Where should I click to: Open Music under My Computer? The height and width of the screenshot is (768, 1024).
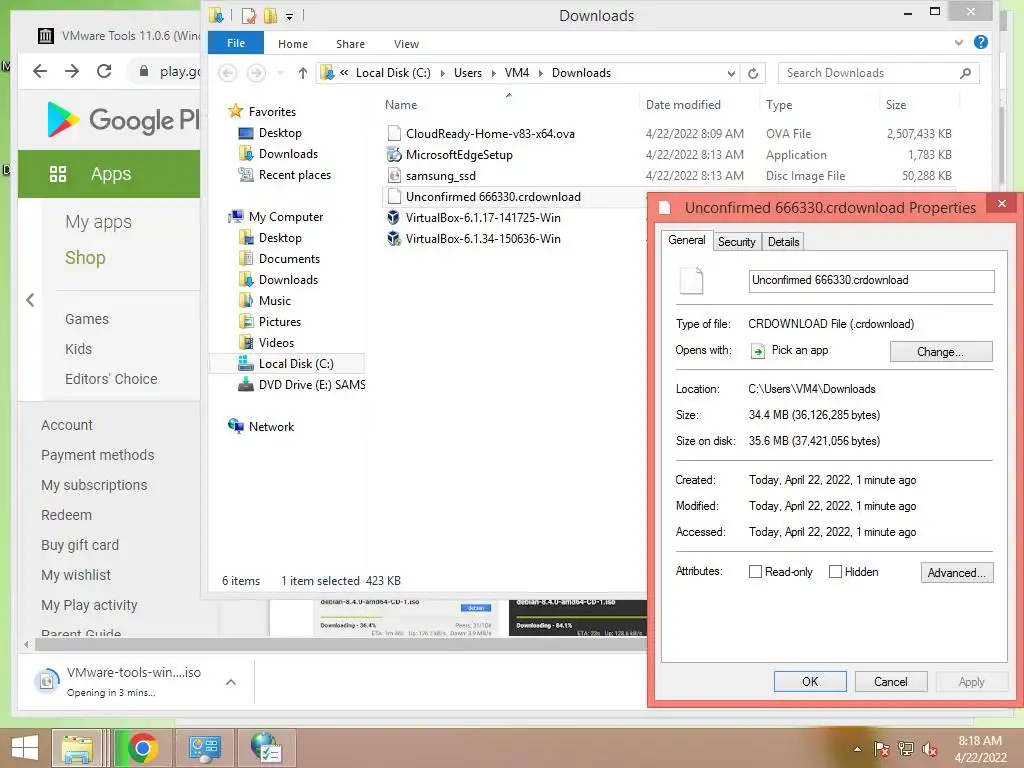274,300
